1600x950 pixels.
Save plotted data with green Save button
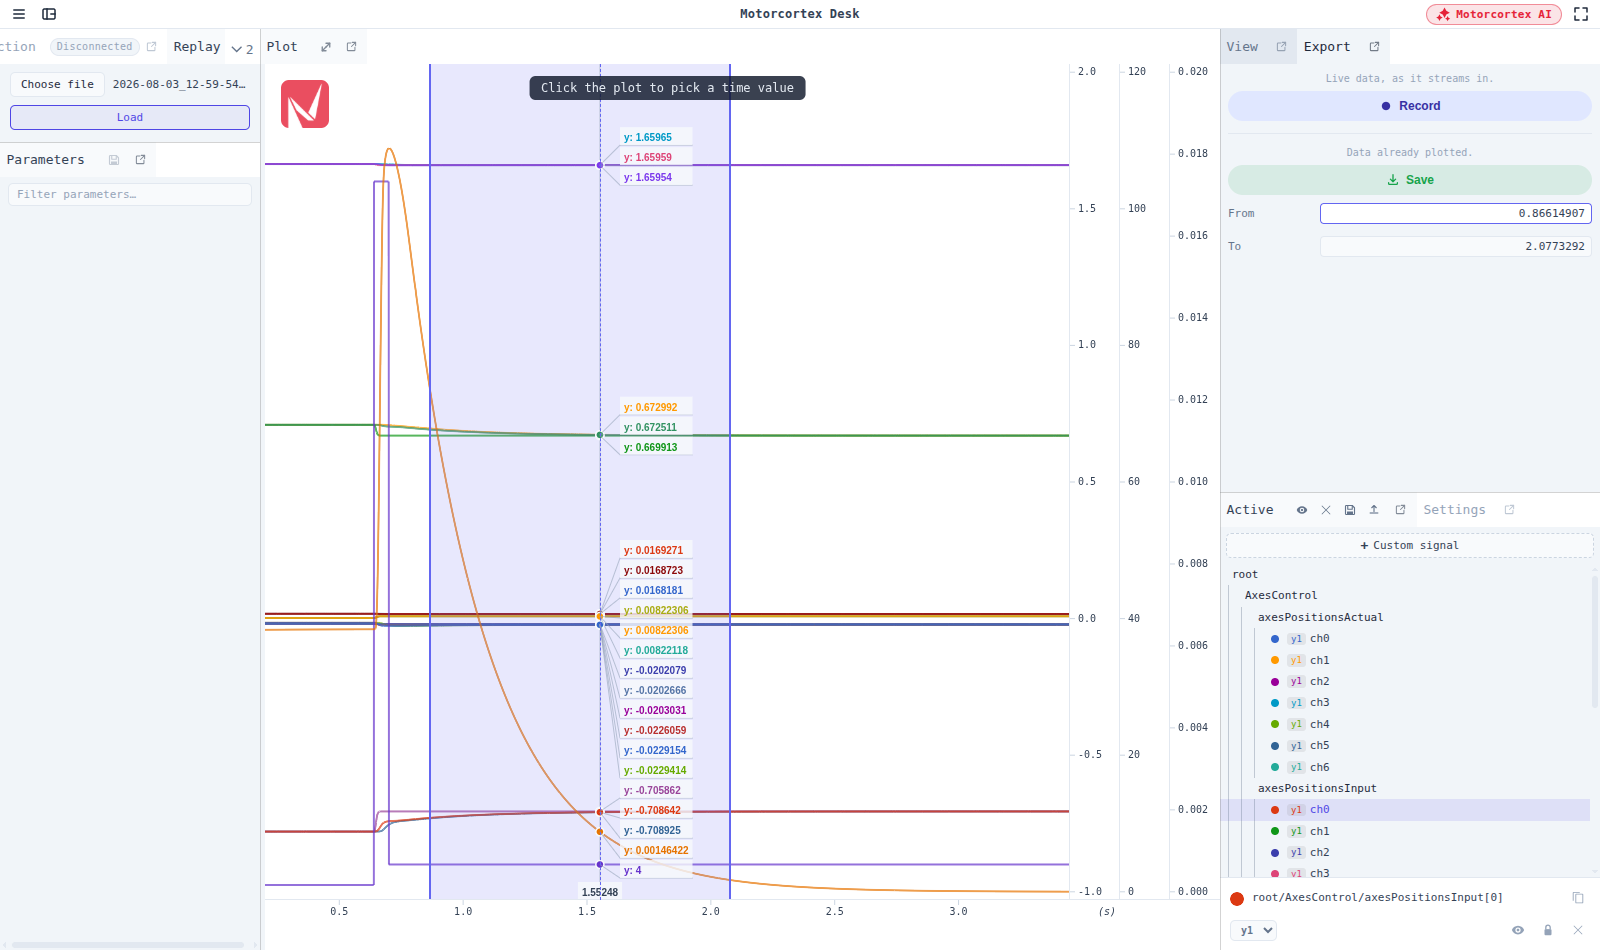[1410, 180]
